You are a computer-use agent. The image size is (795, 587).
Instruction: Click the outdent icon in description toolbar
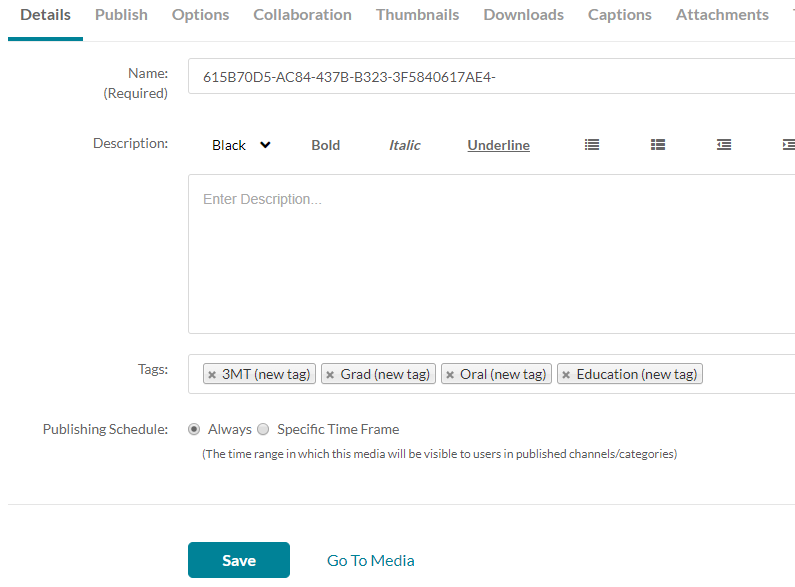(x=724, y=145)
